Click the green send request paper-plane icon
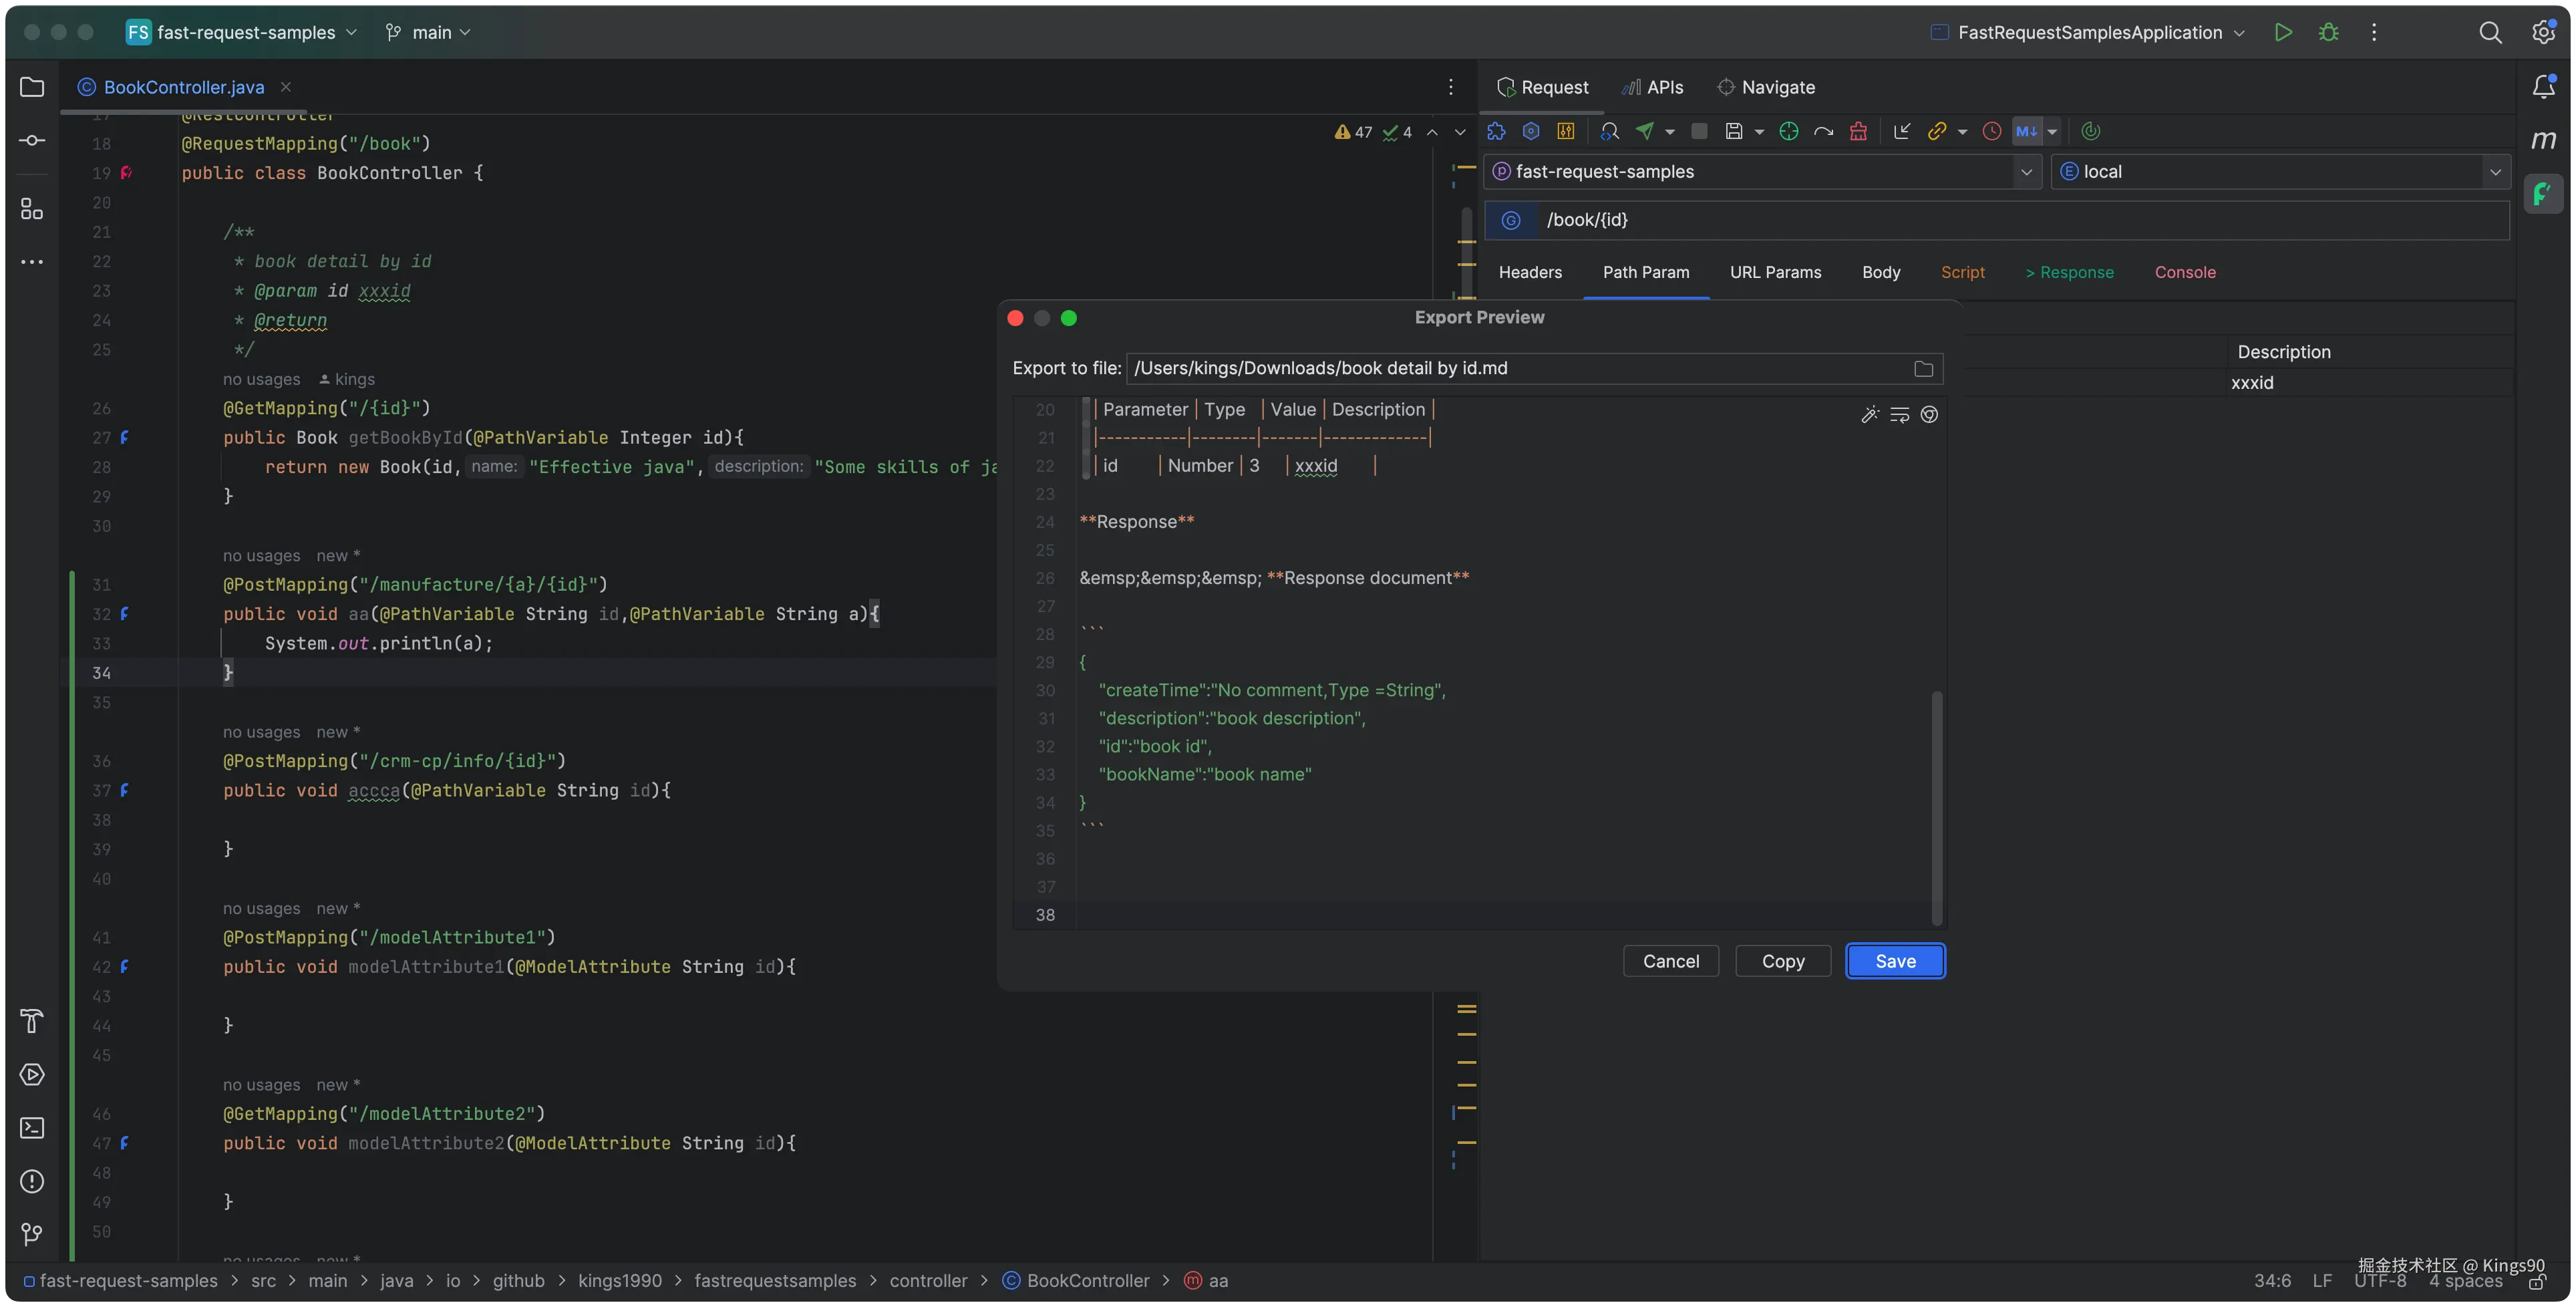This screenshot has width=2576, height=1307. point(1645,131)
